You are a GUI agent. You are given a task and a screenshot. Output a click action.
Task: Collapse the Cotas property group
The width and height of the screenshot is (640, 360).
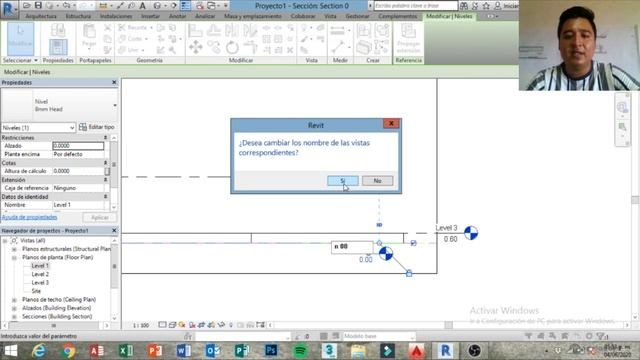105,163
